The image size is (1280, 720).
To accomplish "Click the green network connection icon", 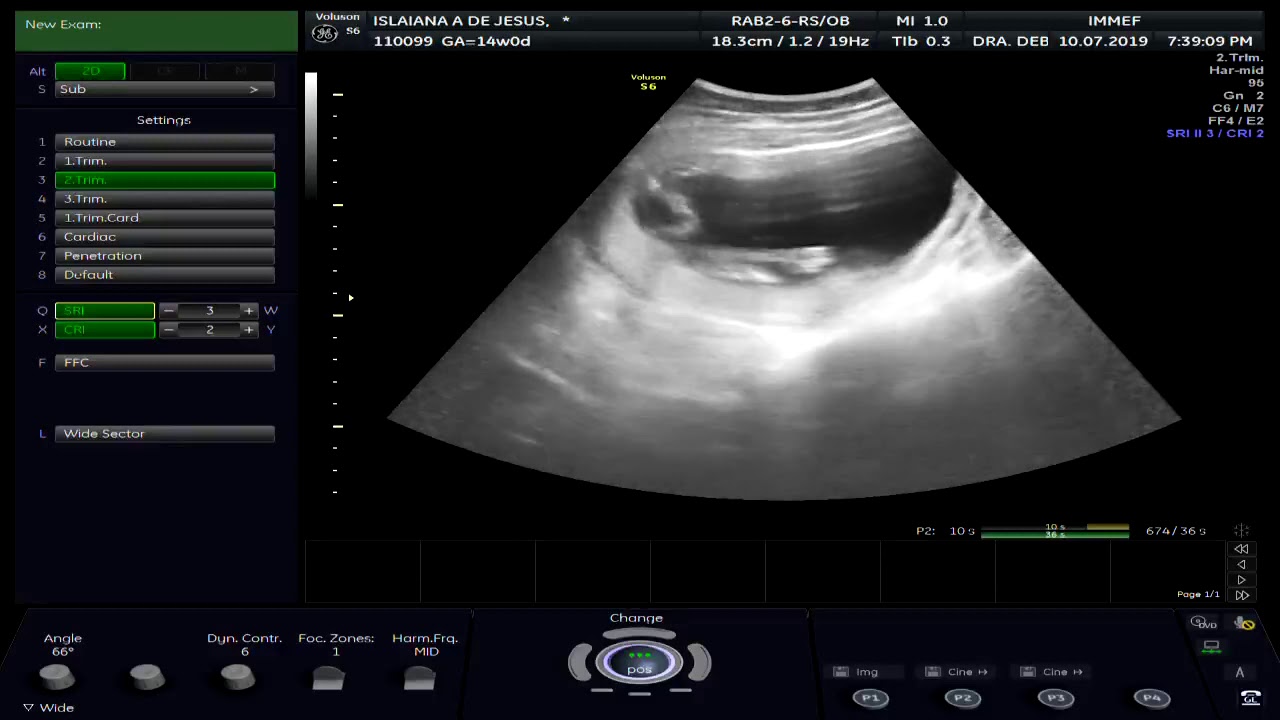I will pyautogui.click(x=1211, y=647).
